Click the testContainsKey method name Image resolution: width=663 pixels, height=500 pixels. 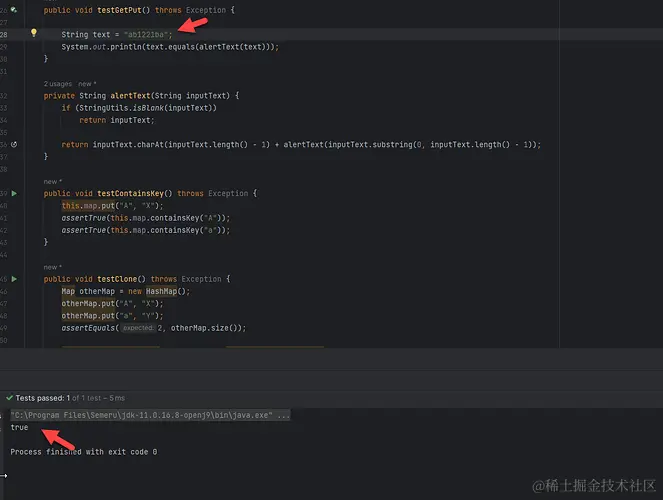click(131, 193)
